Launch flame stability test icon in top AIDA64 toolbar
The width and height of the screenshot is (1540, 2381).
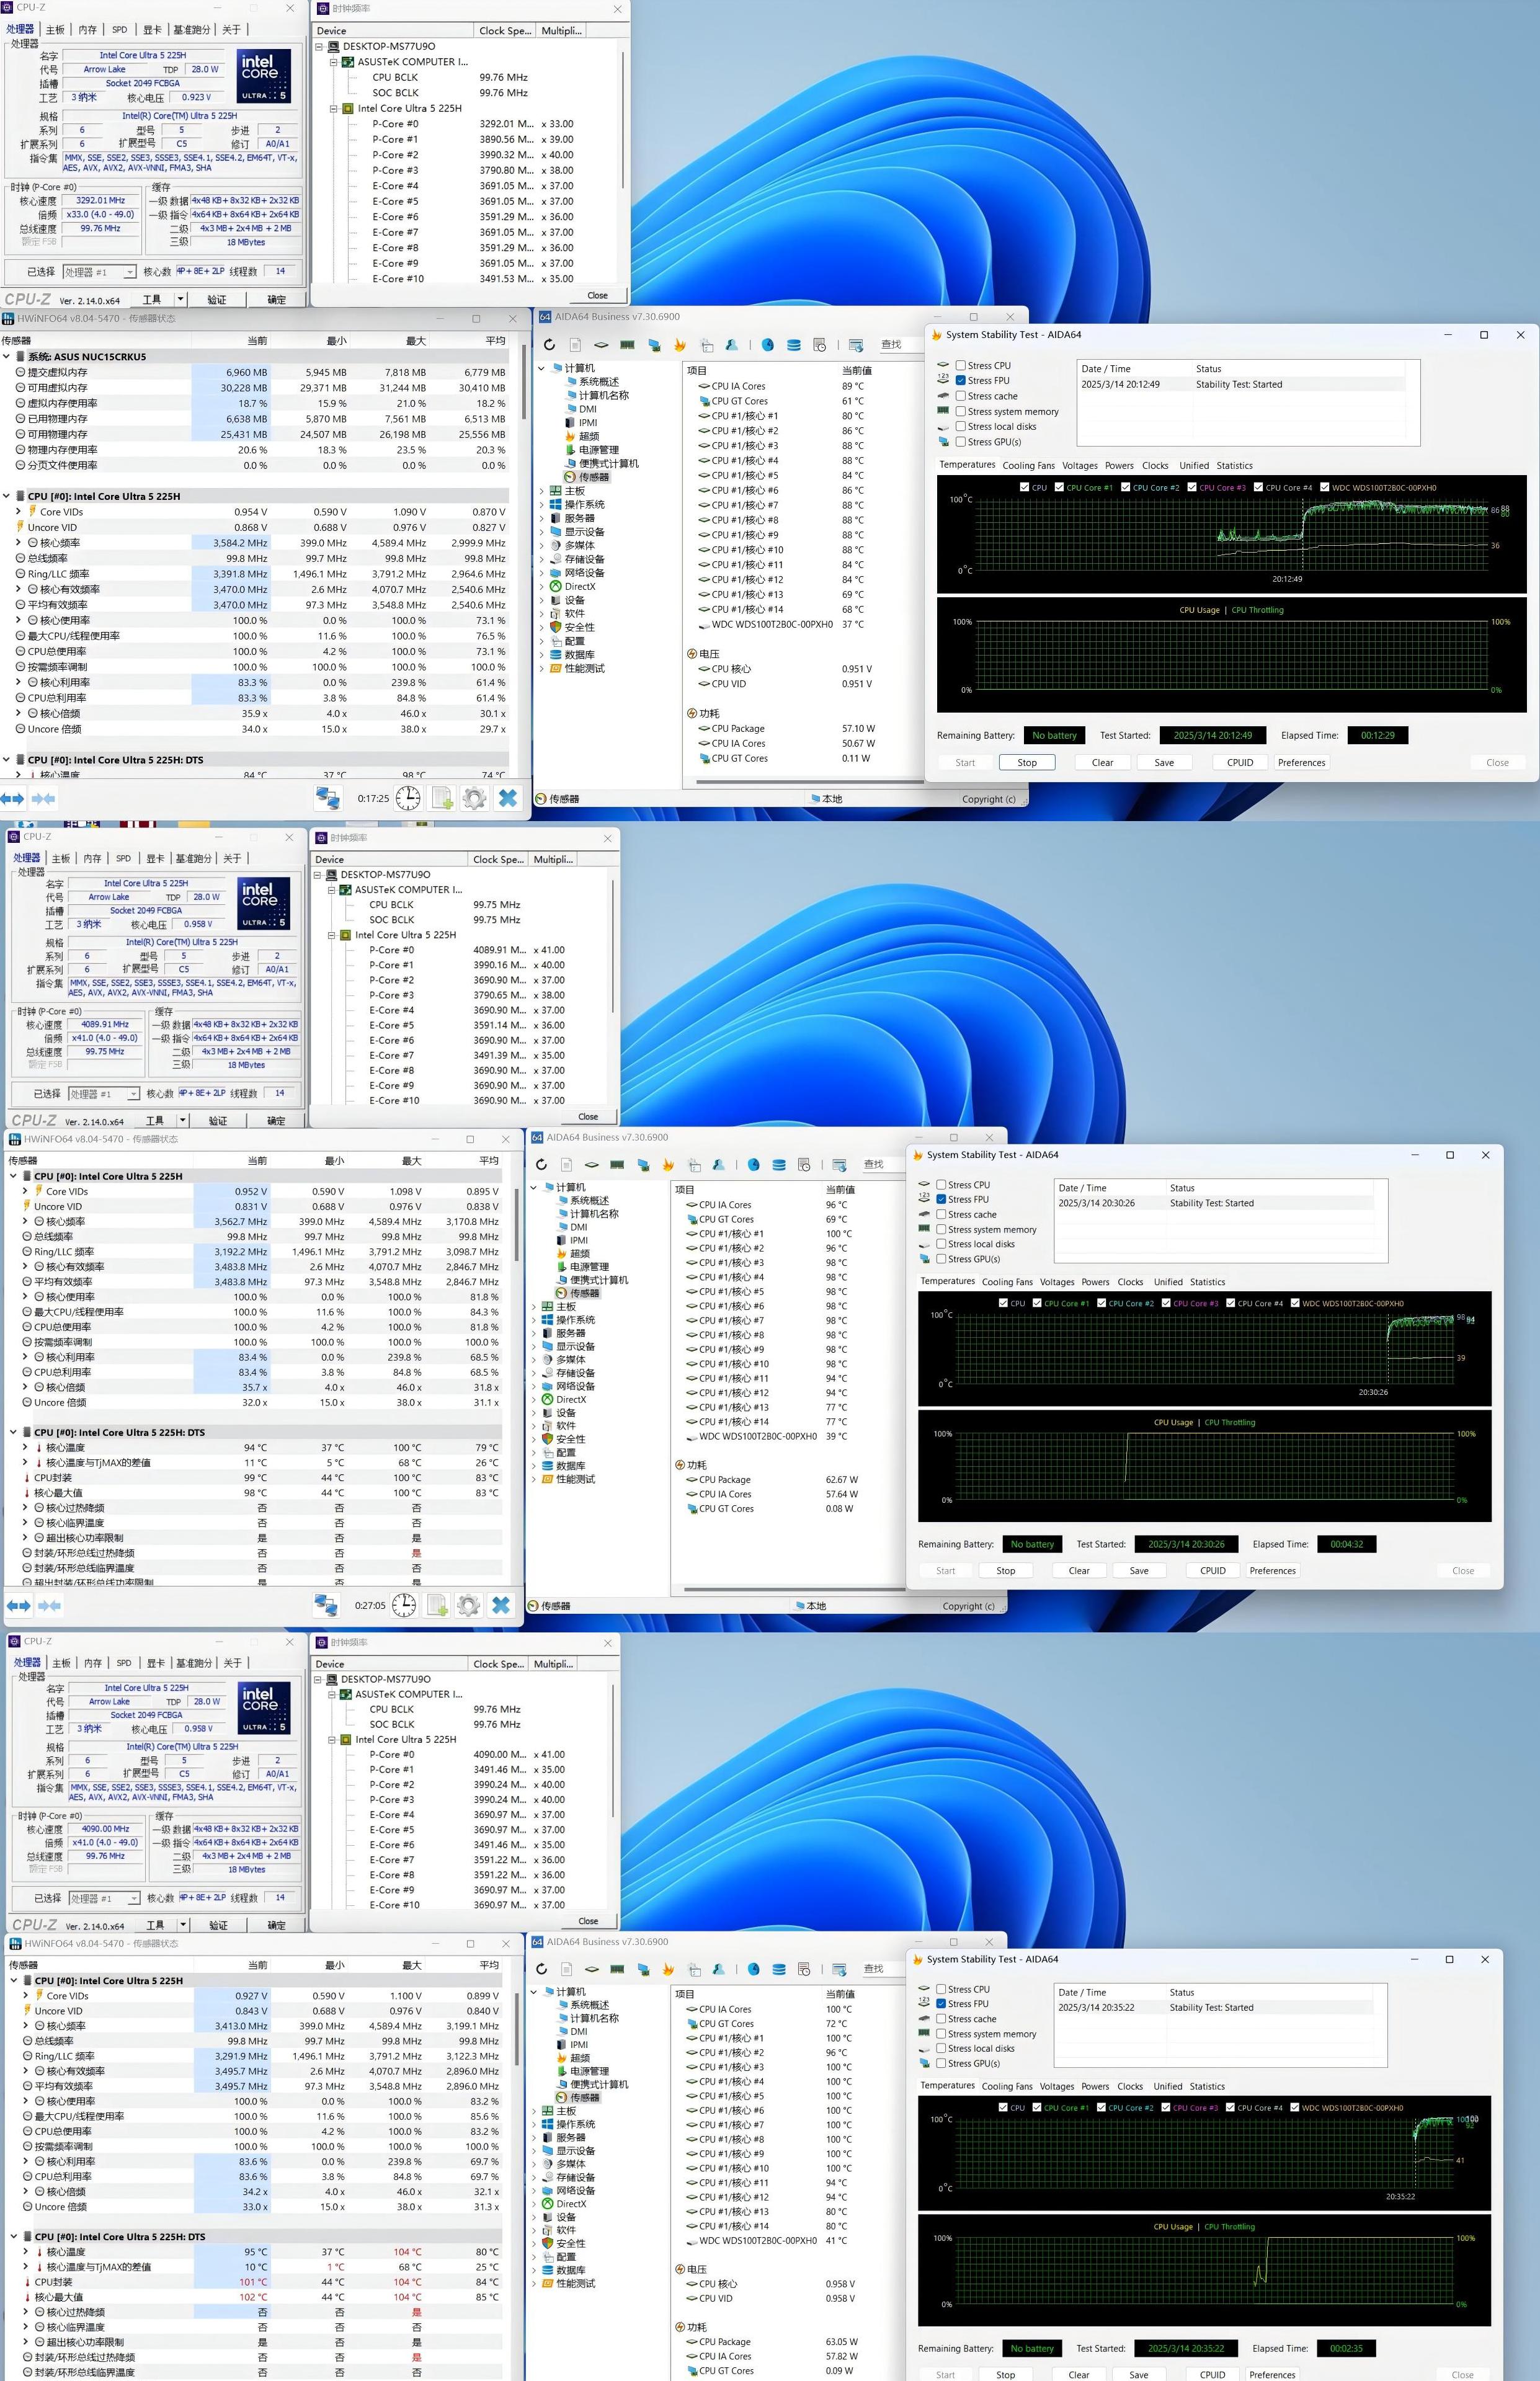[x=680, y=345]
